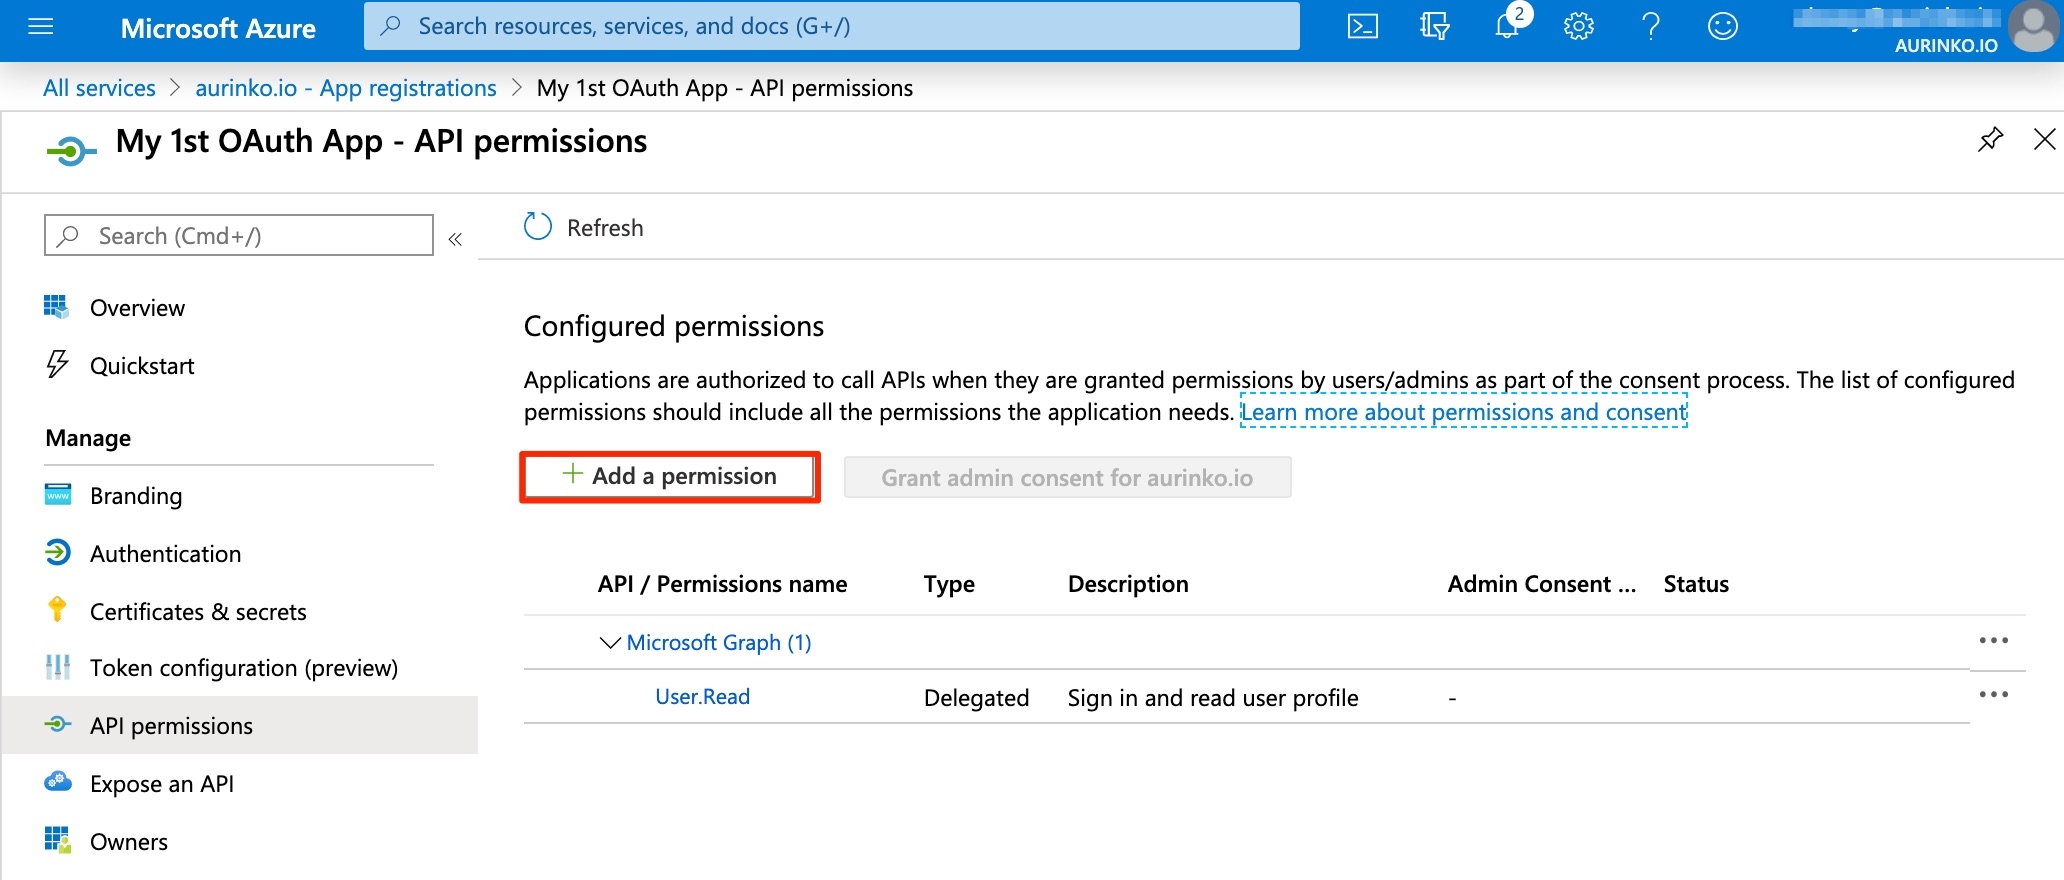Image resolution: width=2064 pixels, height=880 pixels.
Task: Open the portal hamburger menu
Action: click(41, 27)
